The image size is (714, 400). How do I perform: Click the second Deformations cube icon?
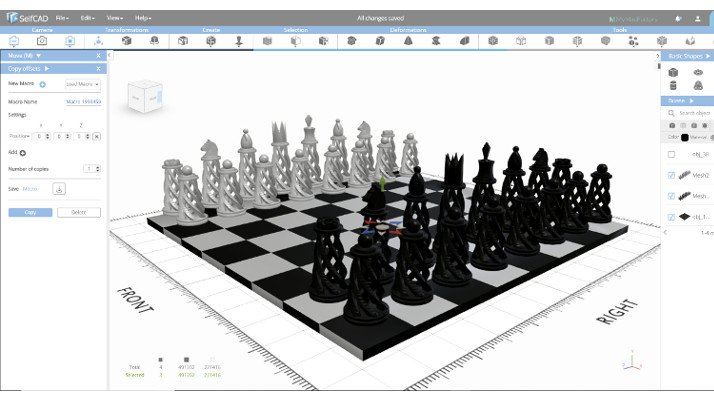click(x=380, y=41)
